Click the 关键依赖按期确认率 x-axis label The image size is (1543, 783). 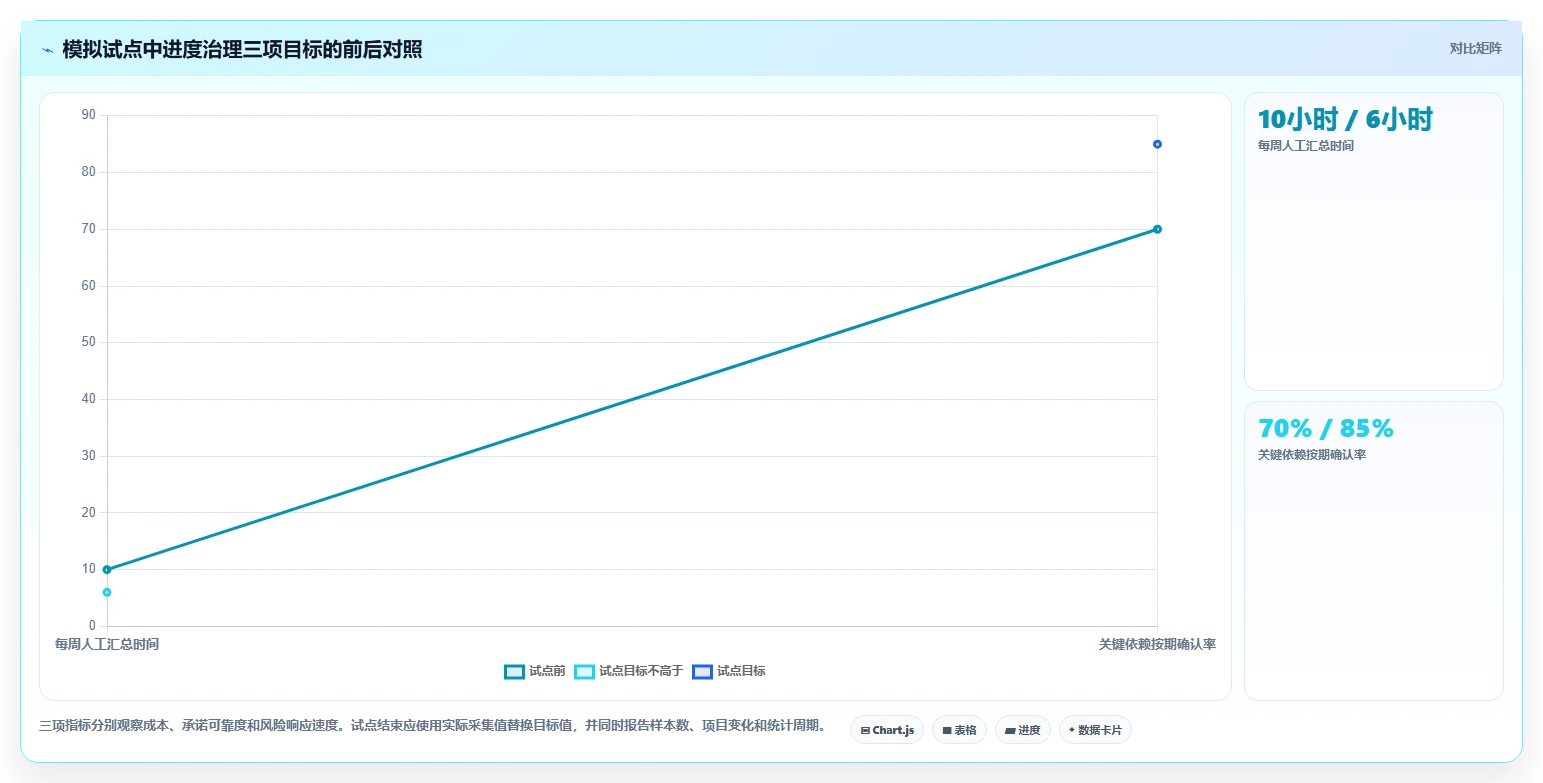coord(1157,644)
